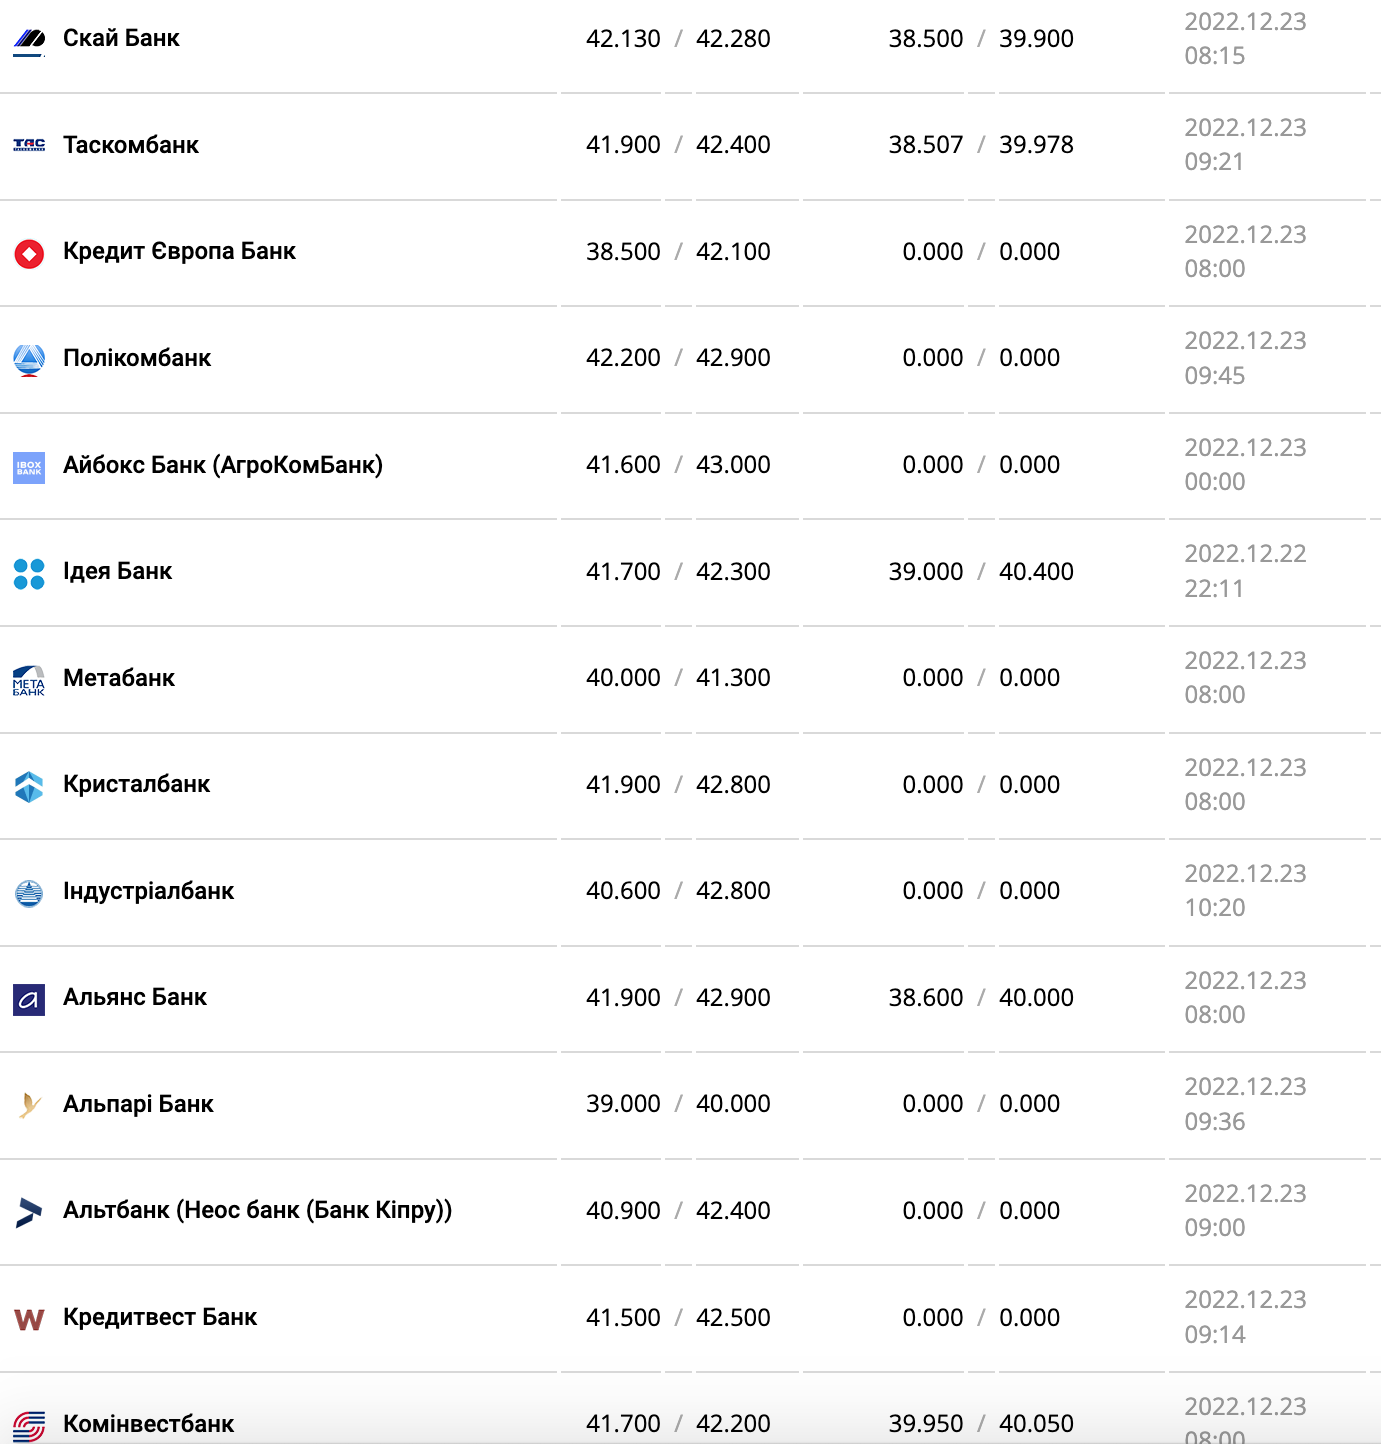Image resolution: width=1381 pixels, height=1444 pixels.
Task: Click the Скай Банк logo icon
Action: (29, 40)
